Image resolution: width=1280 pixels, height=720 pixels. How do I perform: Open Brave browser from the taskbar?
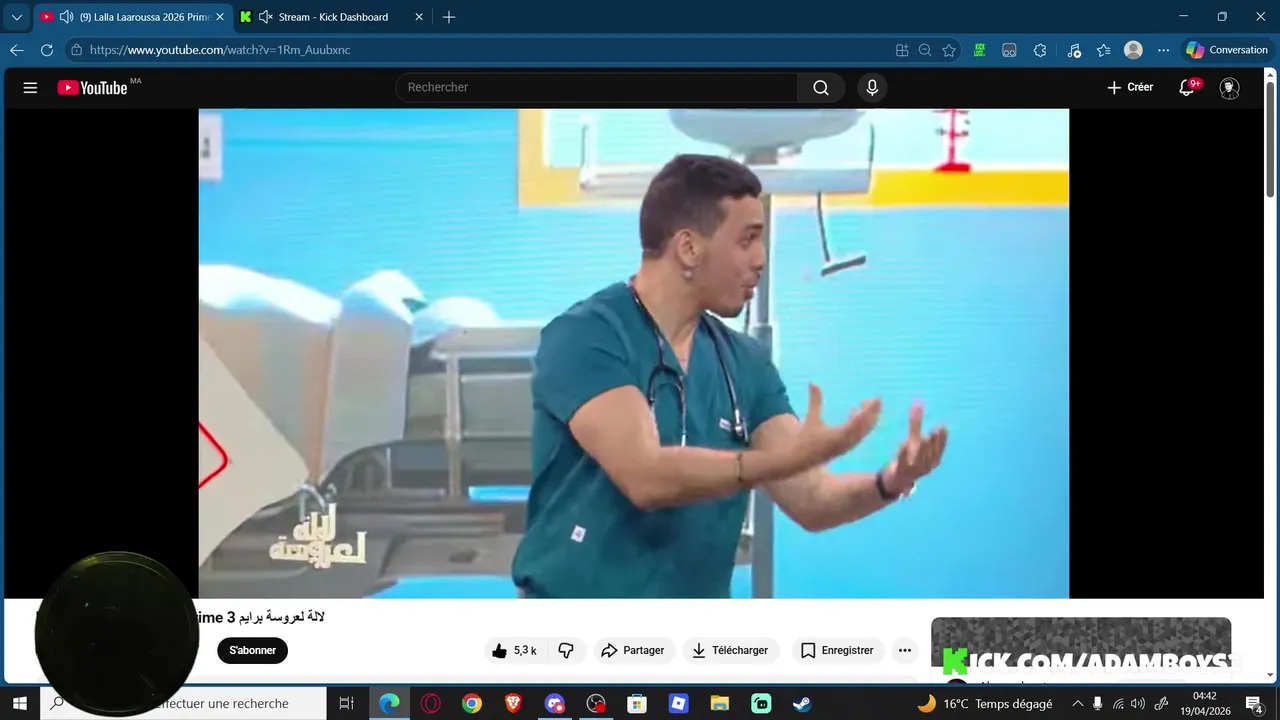click(x=513, y=704)
